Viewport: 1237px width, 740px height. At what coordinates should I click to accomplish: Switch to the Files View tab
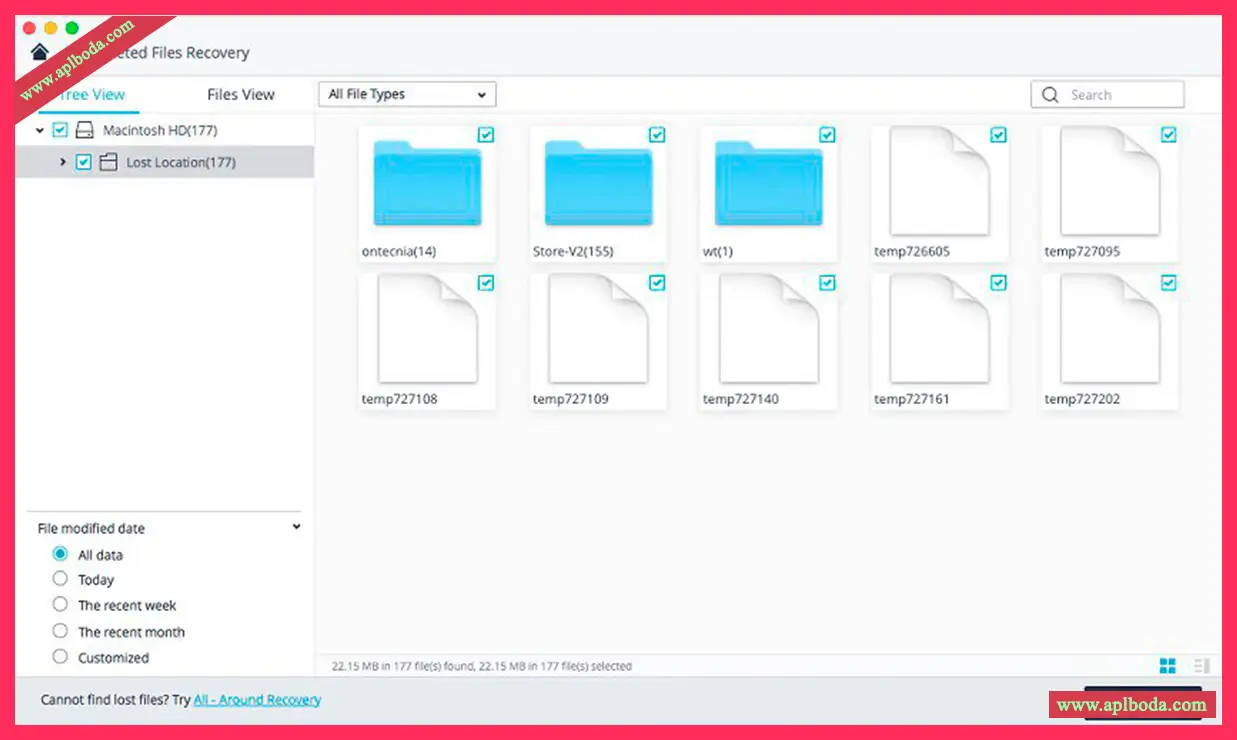pyautogui.click(x=240, y=95)
